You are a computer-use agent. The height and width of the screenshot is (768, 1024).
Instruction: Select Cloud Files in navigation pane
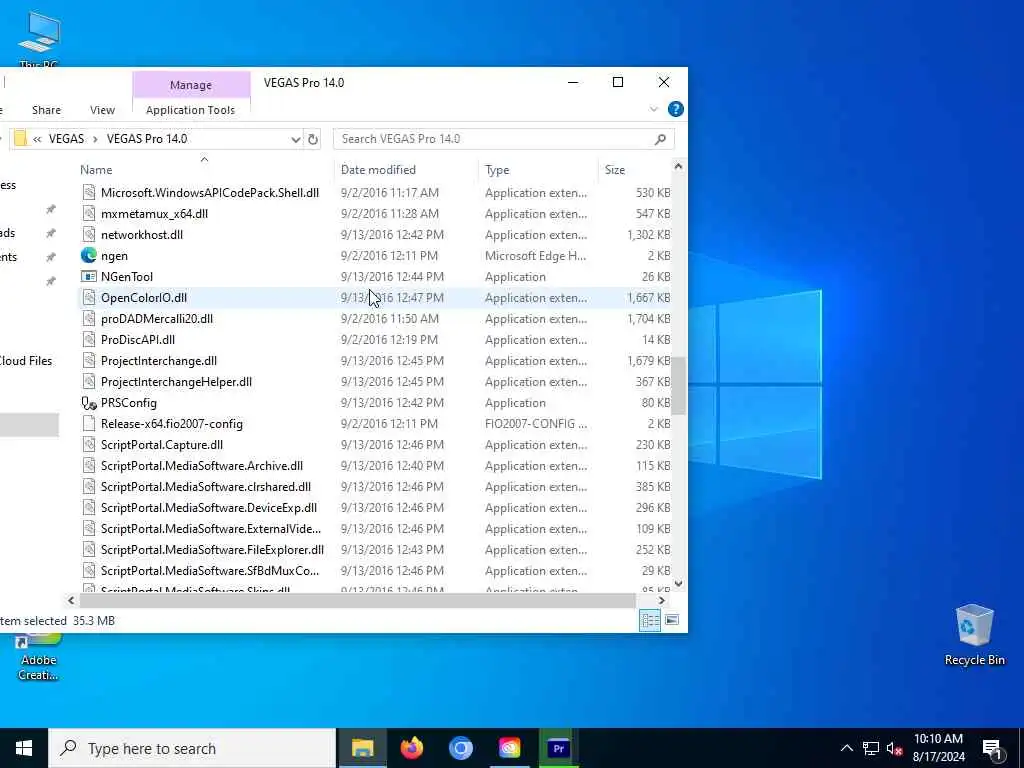point(25,360)
